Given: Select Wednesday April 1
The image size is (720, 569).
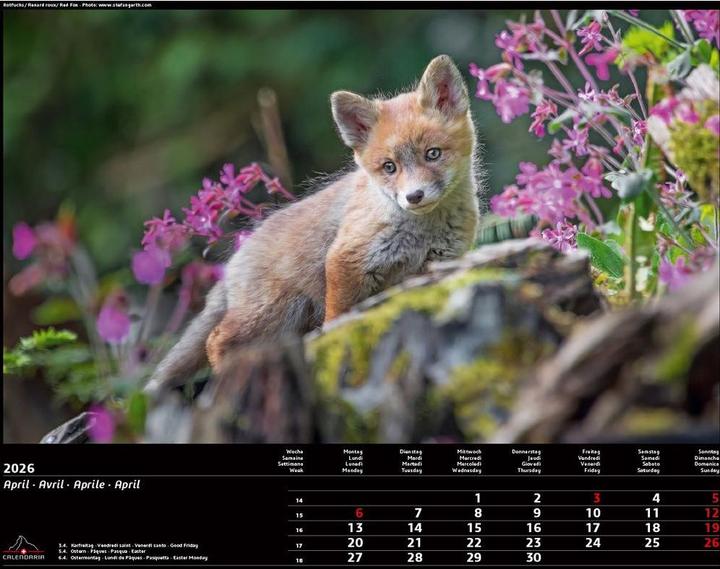Looking at the screenshot, I should click(478, 498).
